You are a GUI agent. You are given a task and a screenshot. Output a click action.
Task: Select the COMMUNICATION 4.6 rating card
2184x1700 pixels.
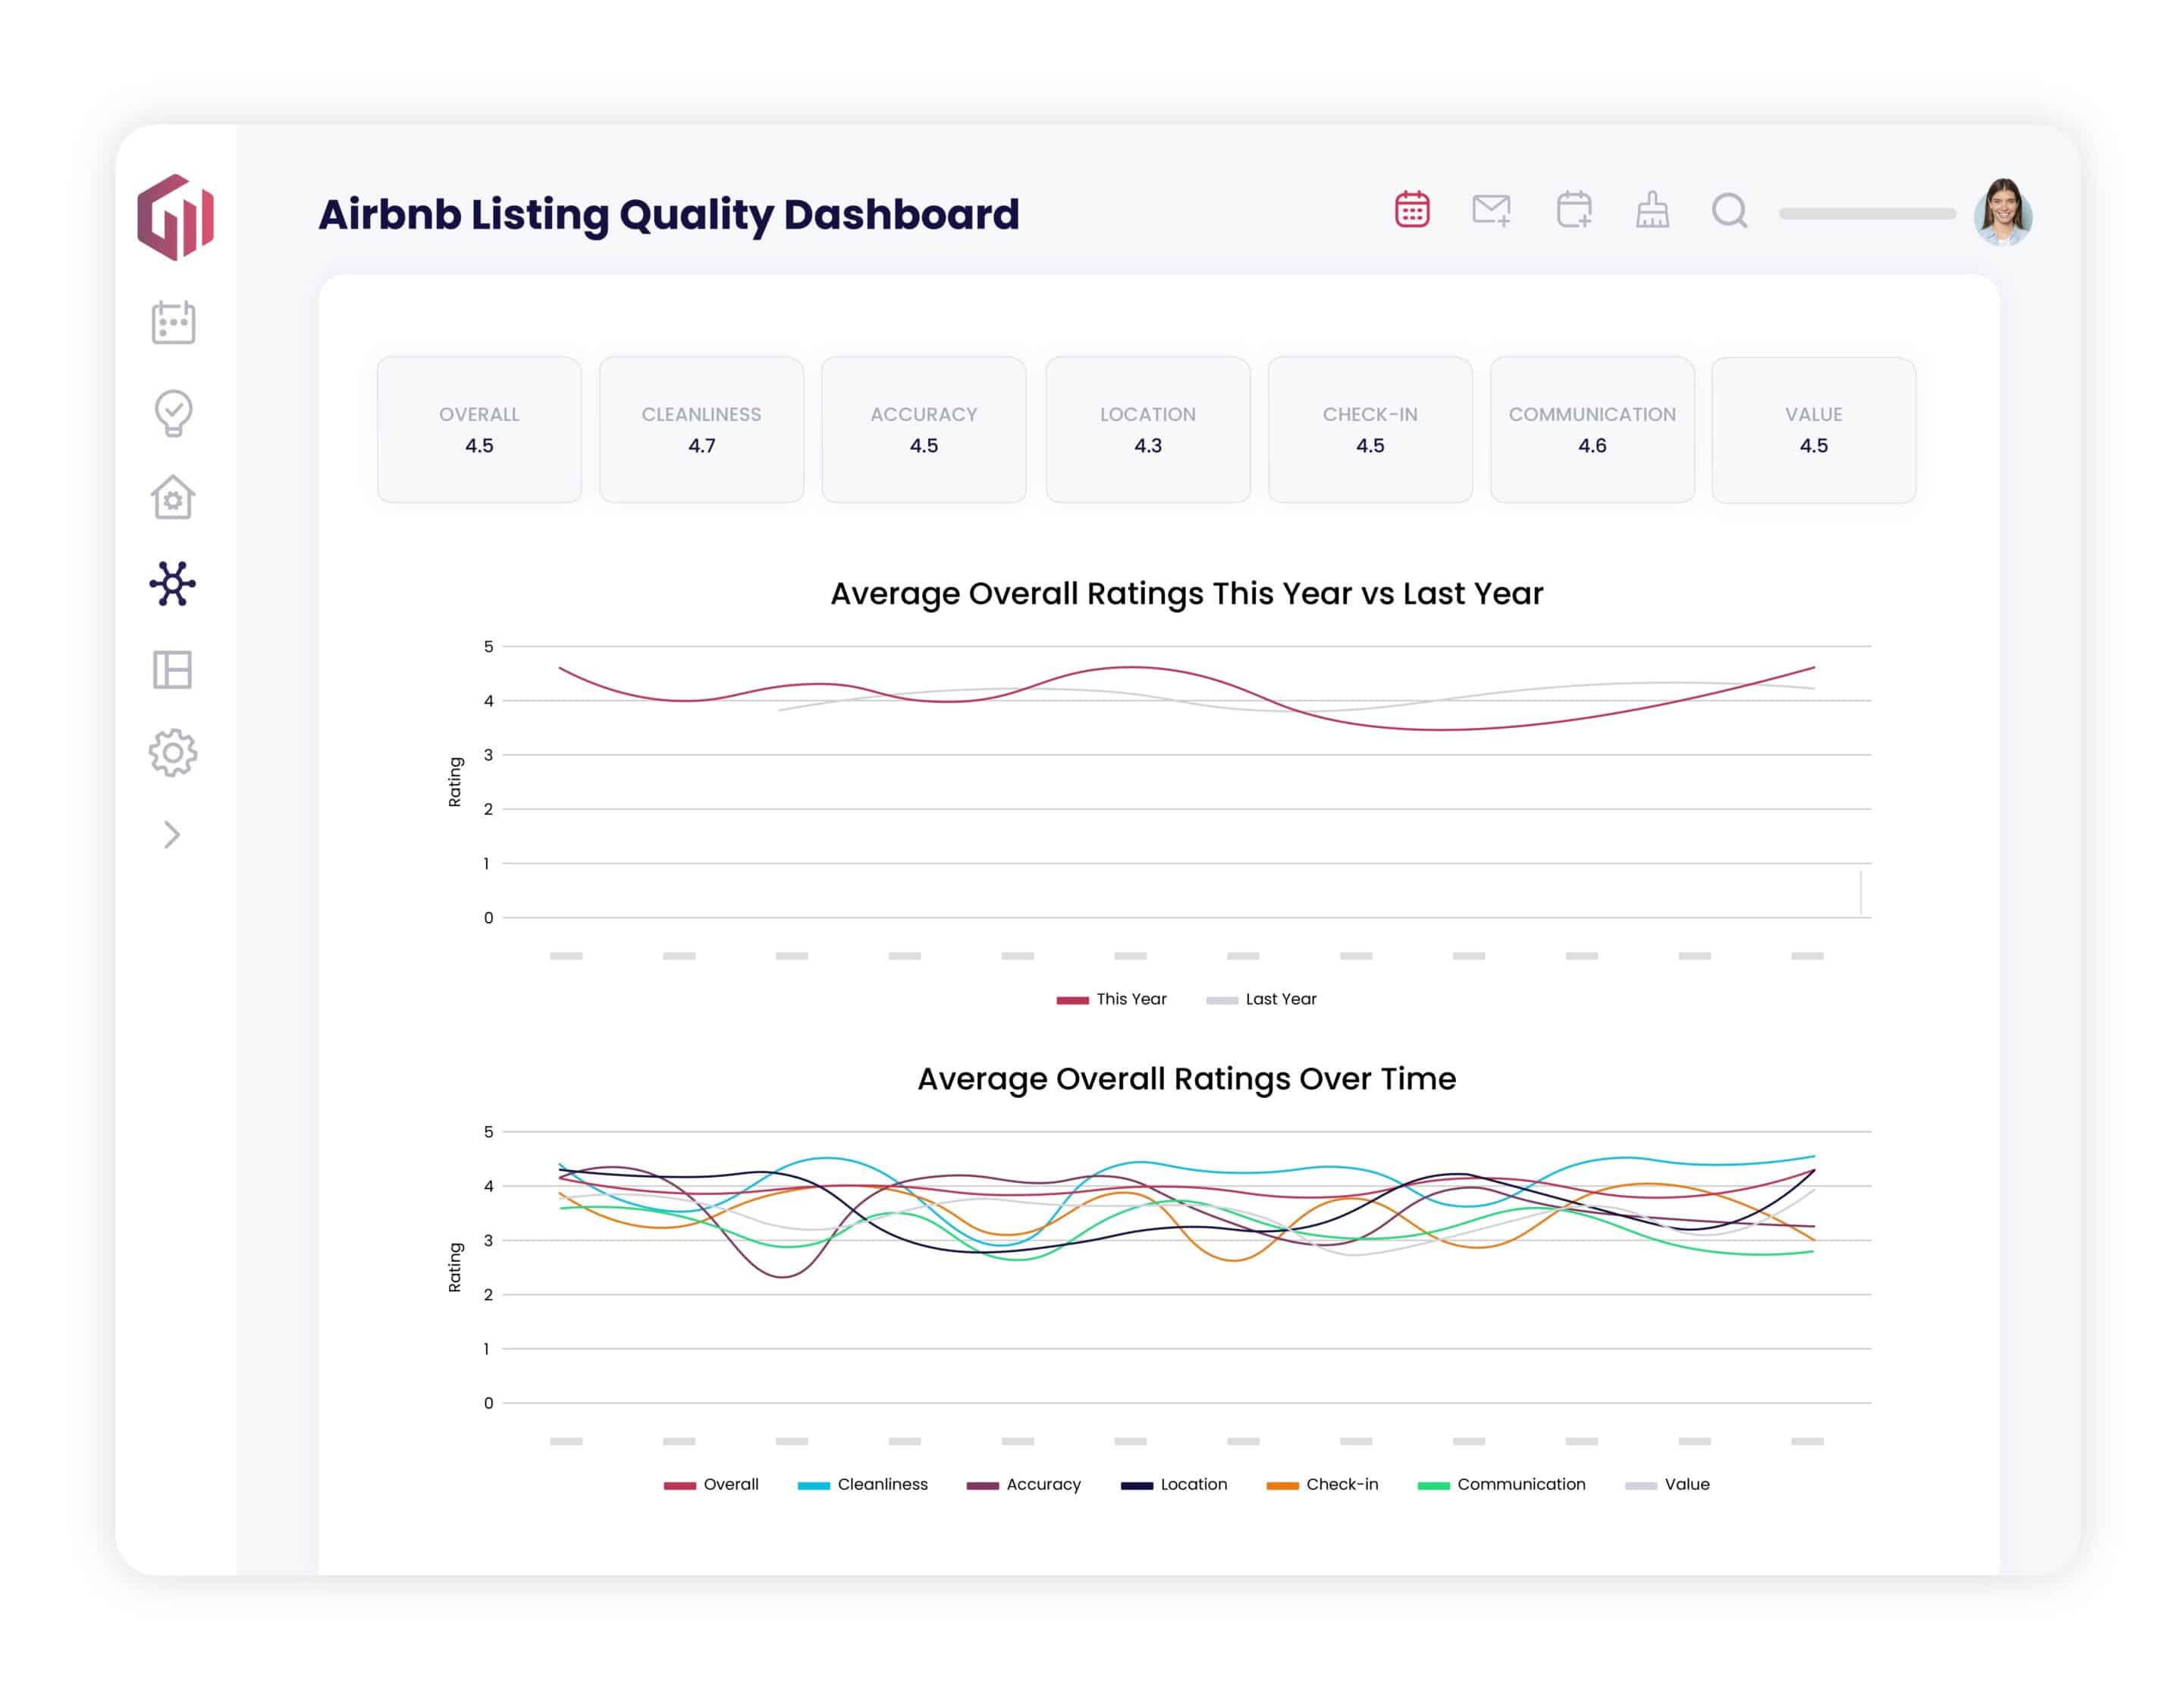(x=1592, y=430)
